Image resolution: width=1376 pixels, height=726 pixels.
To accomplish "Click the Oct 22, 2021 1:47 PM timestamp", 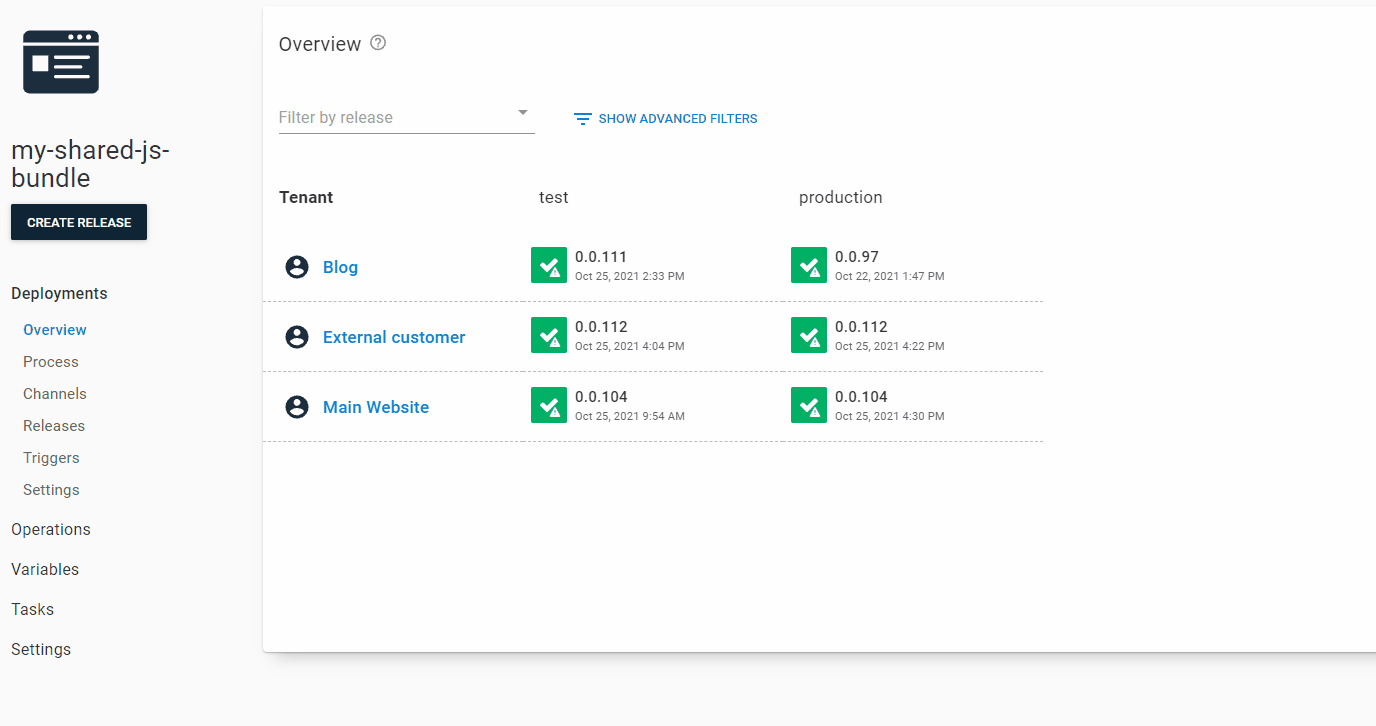I will 890,276.
